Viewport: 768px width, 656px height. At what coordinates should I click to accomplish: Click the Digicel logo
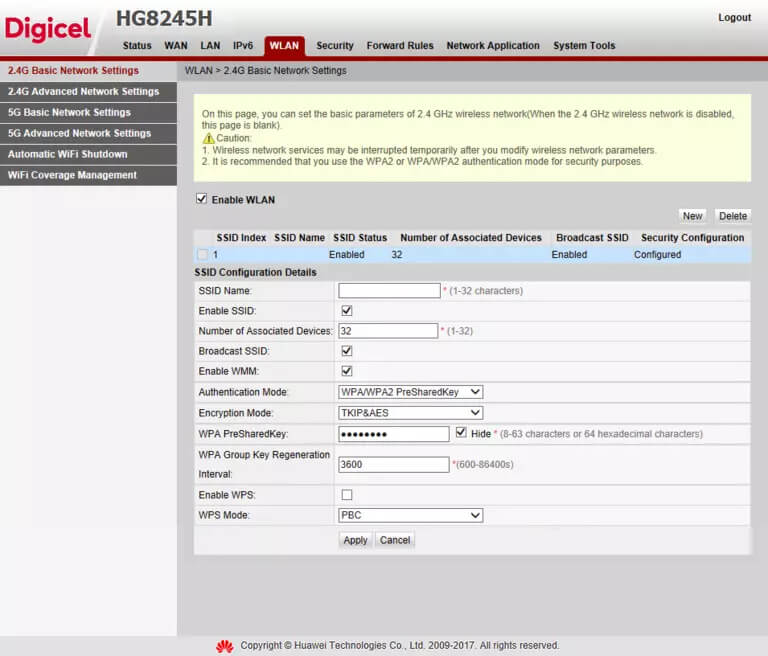(x=48, y=28)
